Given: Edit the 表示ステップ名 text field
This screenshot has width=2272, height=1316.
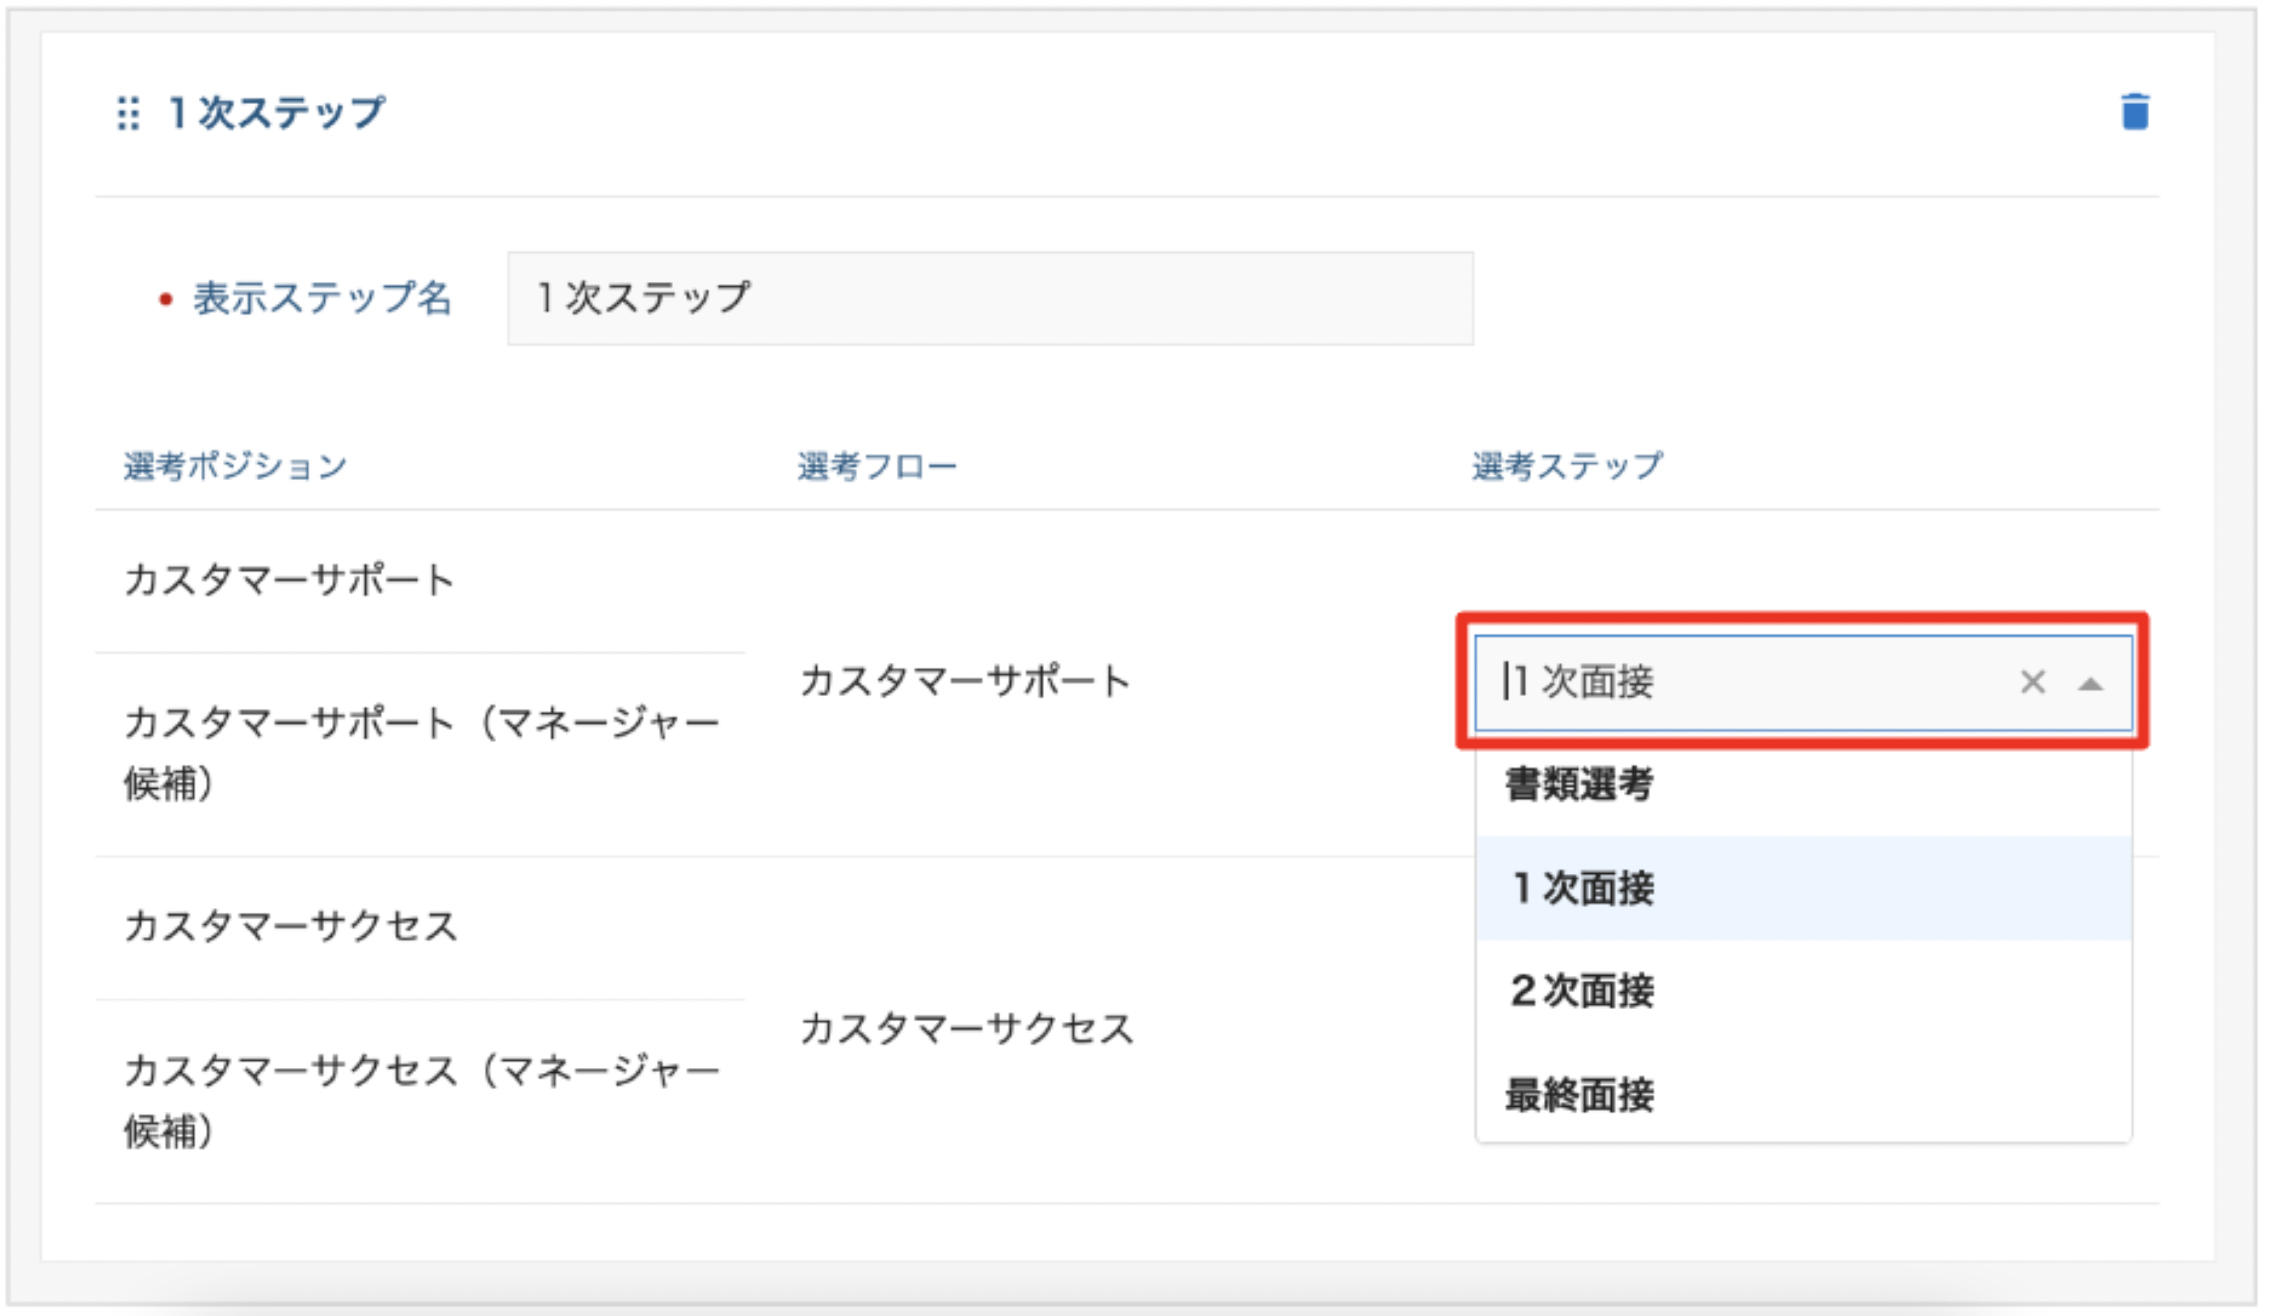Looking at the screenshot, I should (x=990, y=298).
